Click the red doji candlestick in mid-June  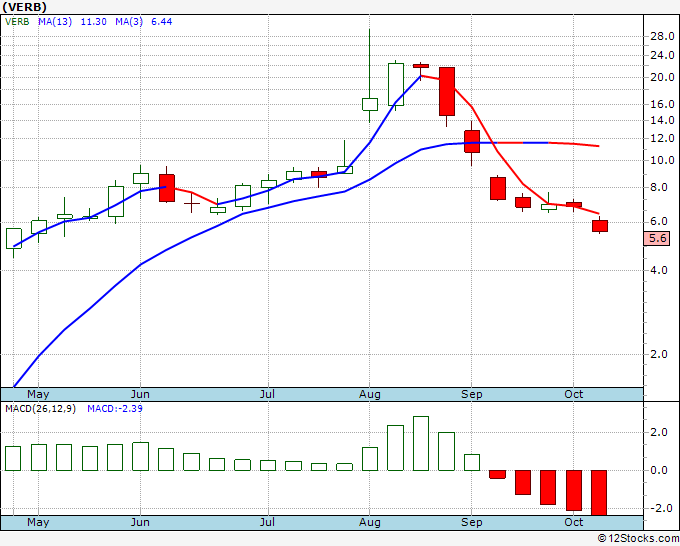tap(192, 203)
